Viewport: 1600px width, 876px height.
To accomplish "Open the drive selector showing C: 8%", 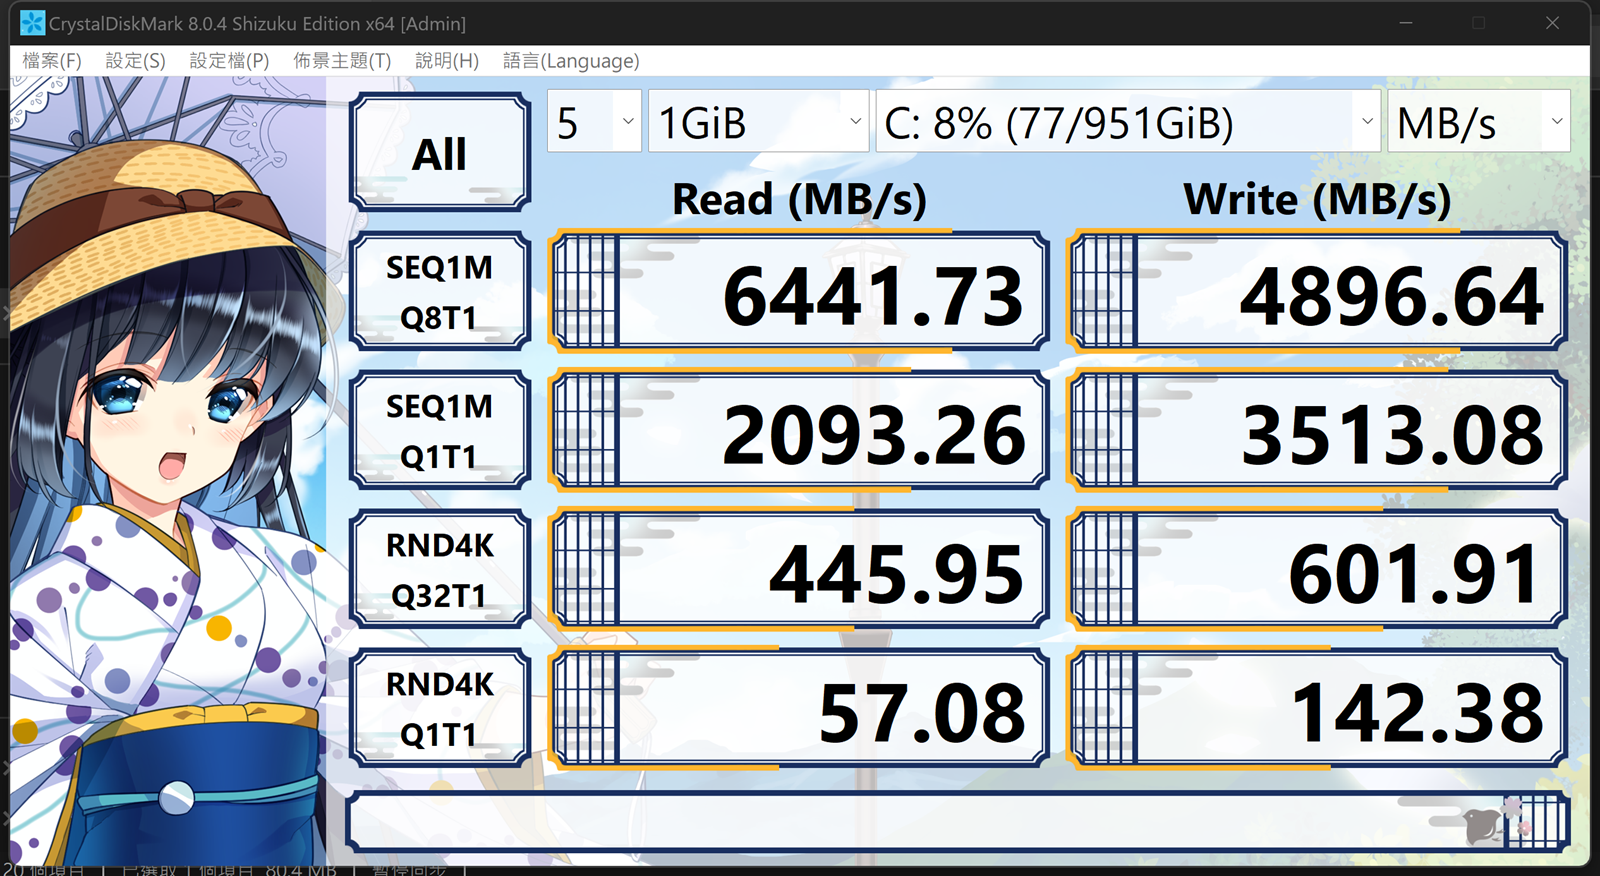I will [x=1127, y=122].
